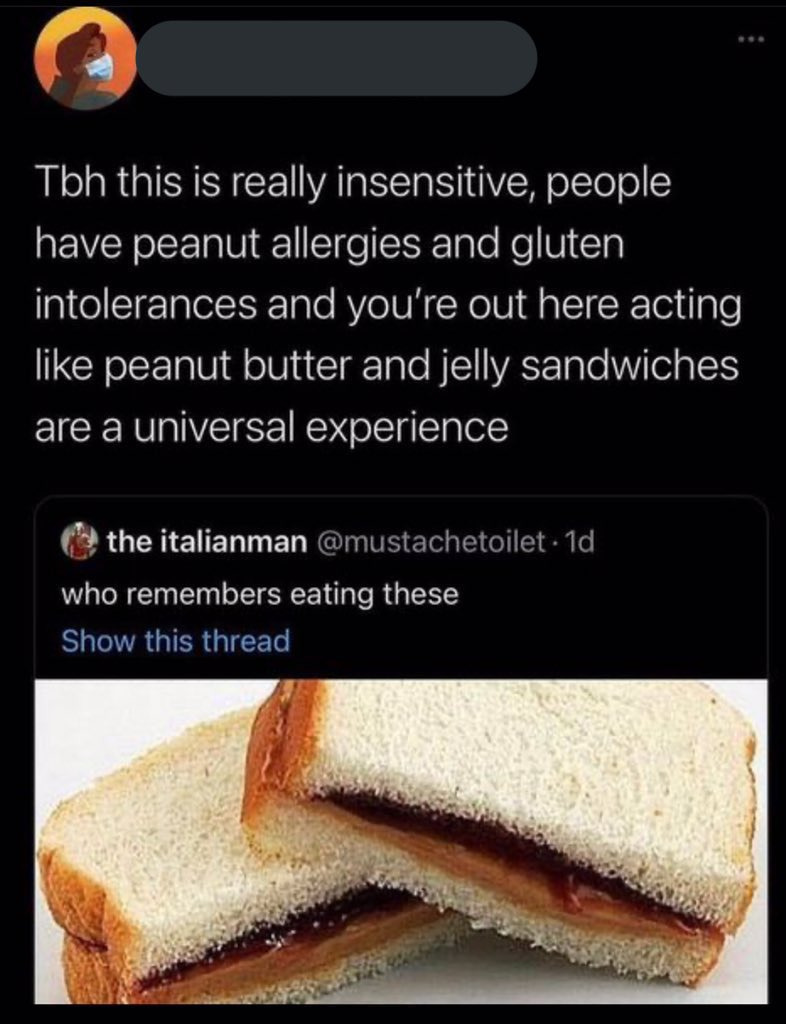This screenshot has width=786, height=1024.
Task: Select "who remembers eating these" quoted text
Action: click(259, 594)
